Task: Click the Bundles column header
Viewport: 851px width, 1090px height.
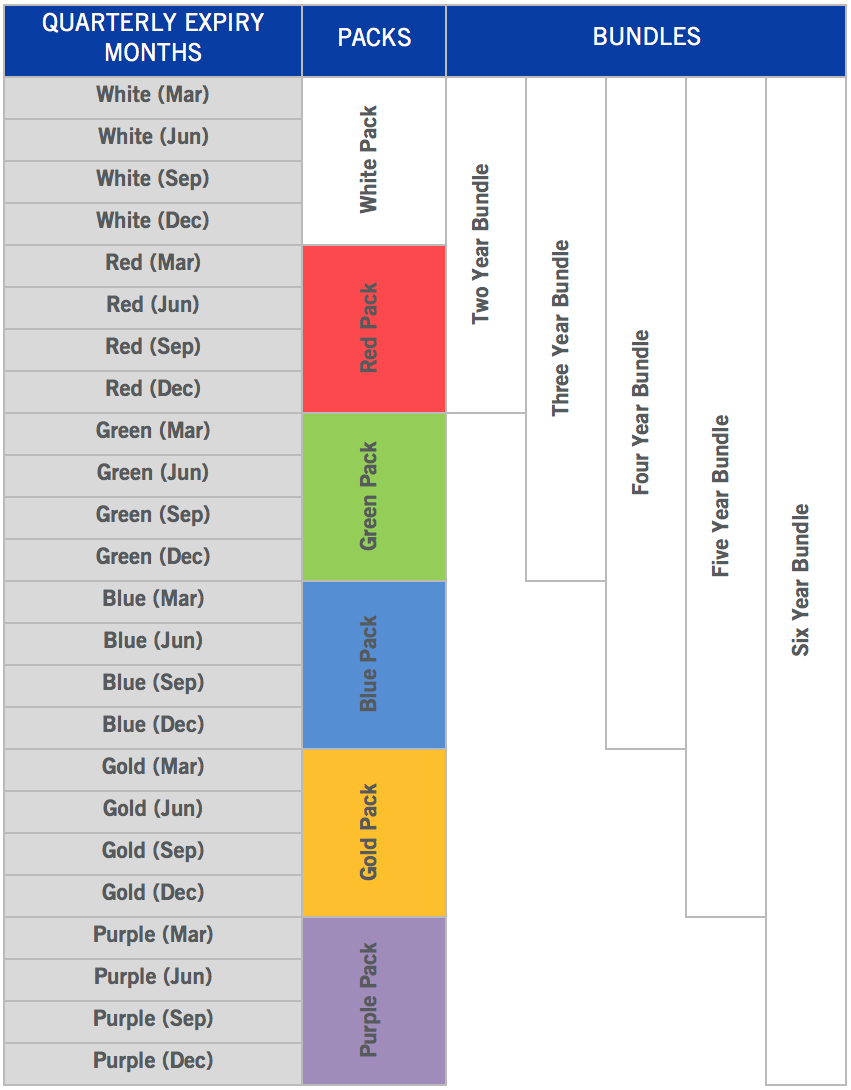Action: click(x=646, y=40)
